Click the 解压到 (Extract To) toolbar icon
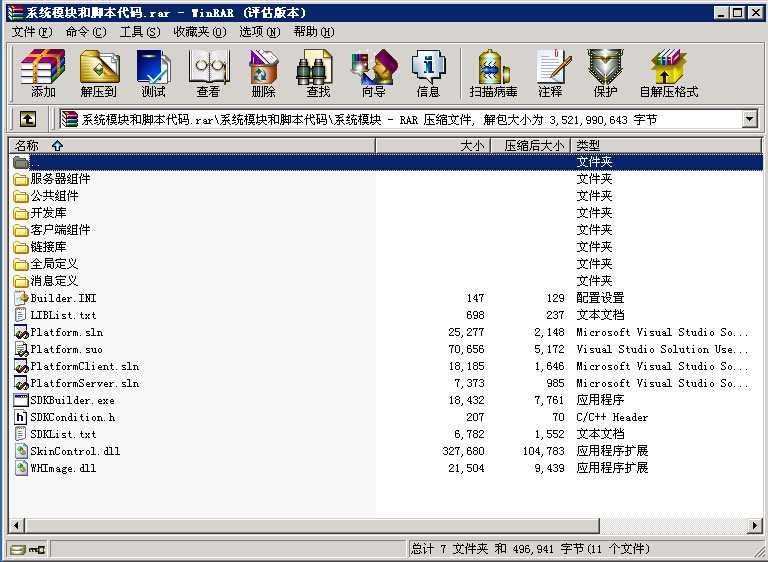The image size is (768, 562). click(98, 73)
